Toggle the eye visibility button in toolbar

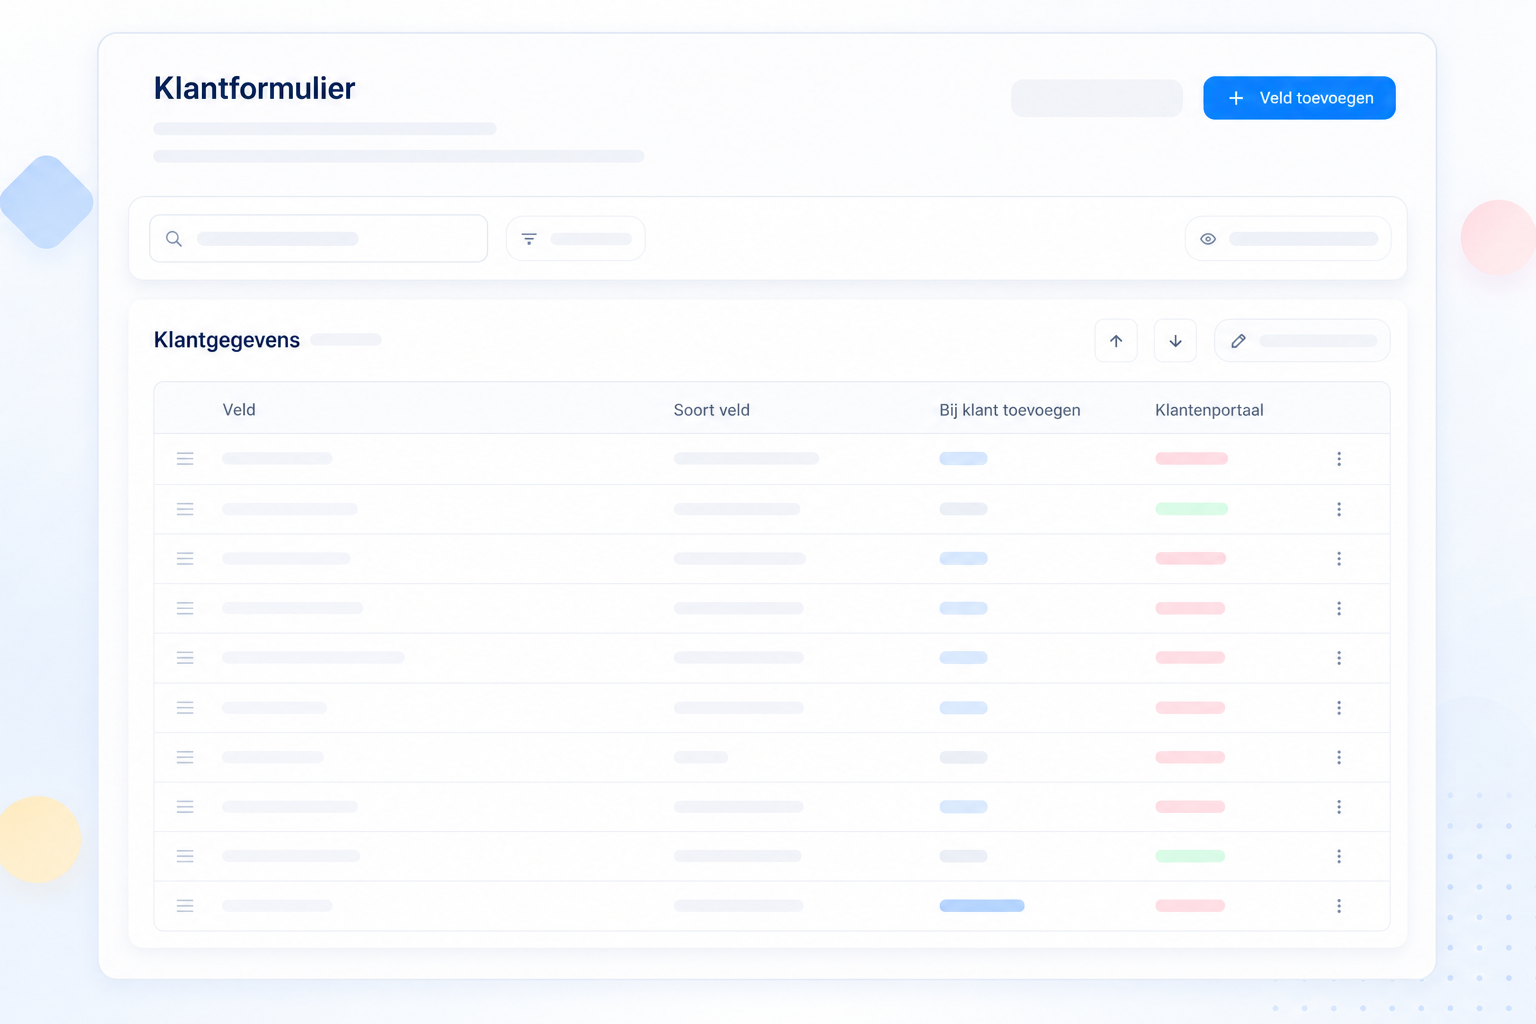tap(1288, 239)
